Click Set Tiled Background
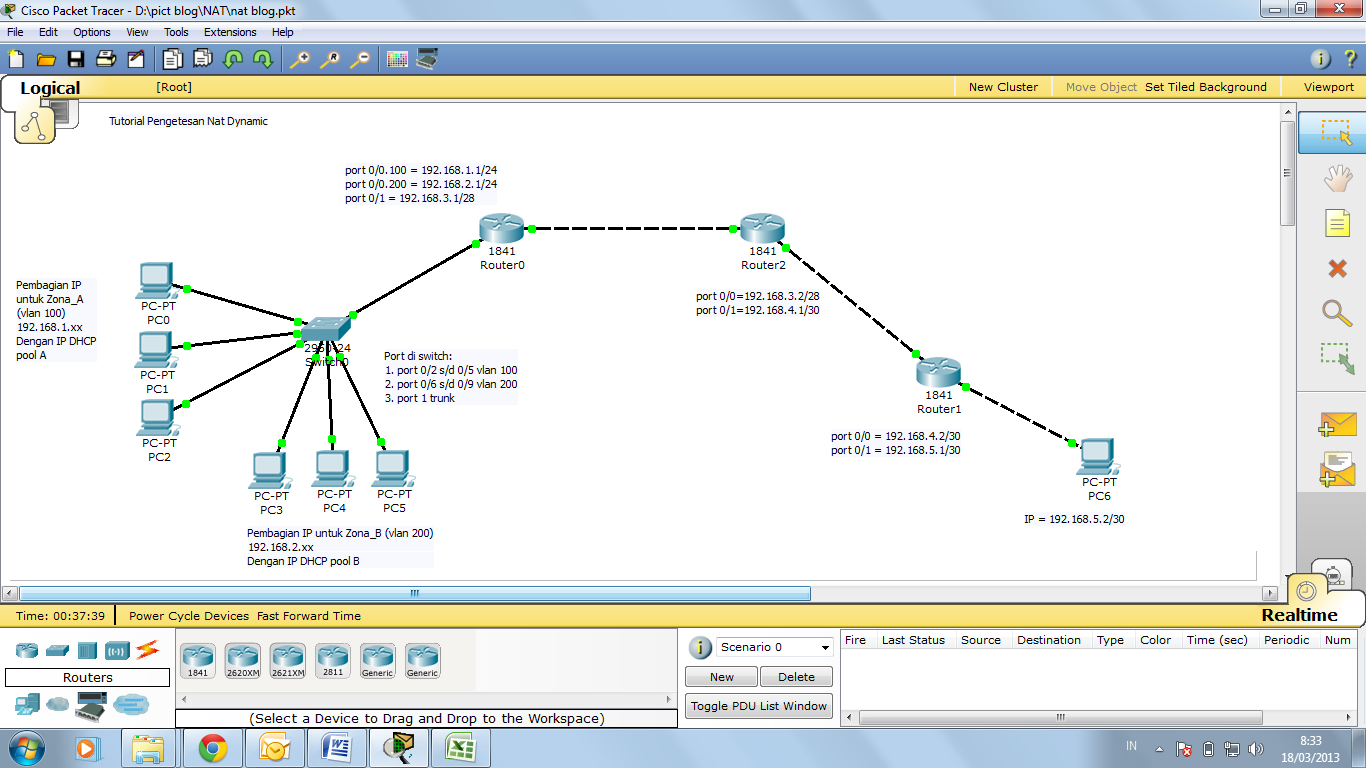Image resolution: width=1366 pixels, height=768 pixels. click(x=1206, y=86)
